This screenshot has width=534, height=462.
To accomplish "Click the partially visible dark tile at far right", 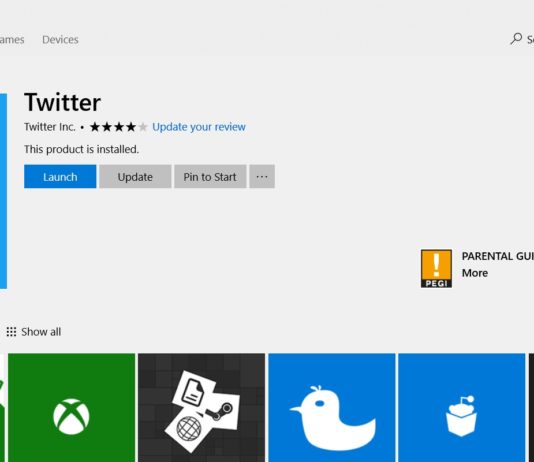I will click(x=531, y=408).
